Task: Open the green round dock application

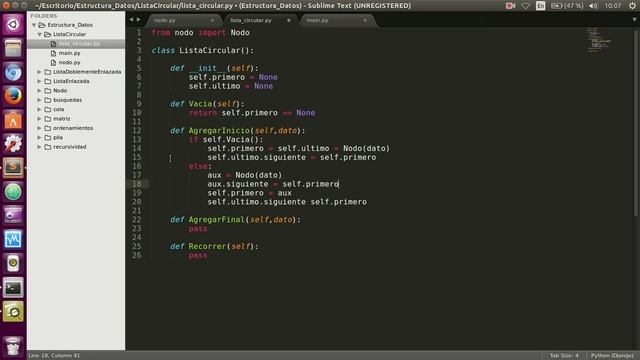Action: [13, 192]
